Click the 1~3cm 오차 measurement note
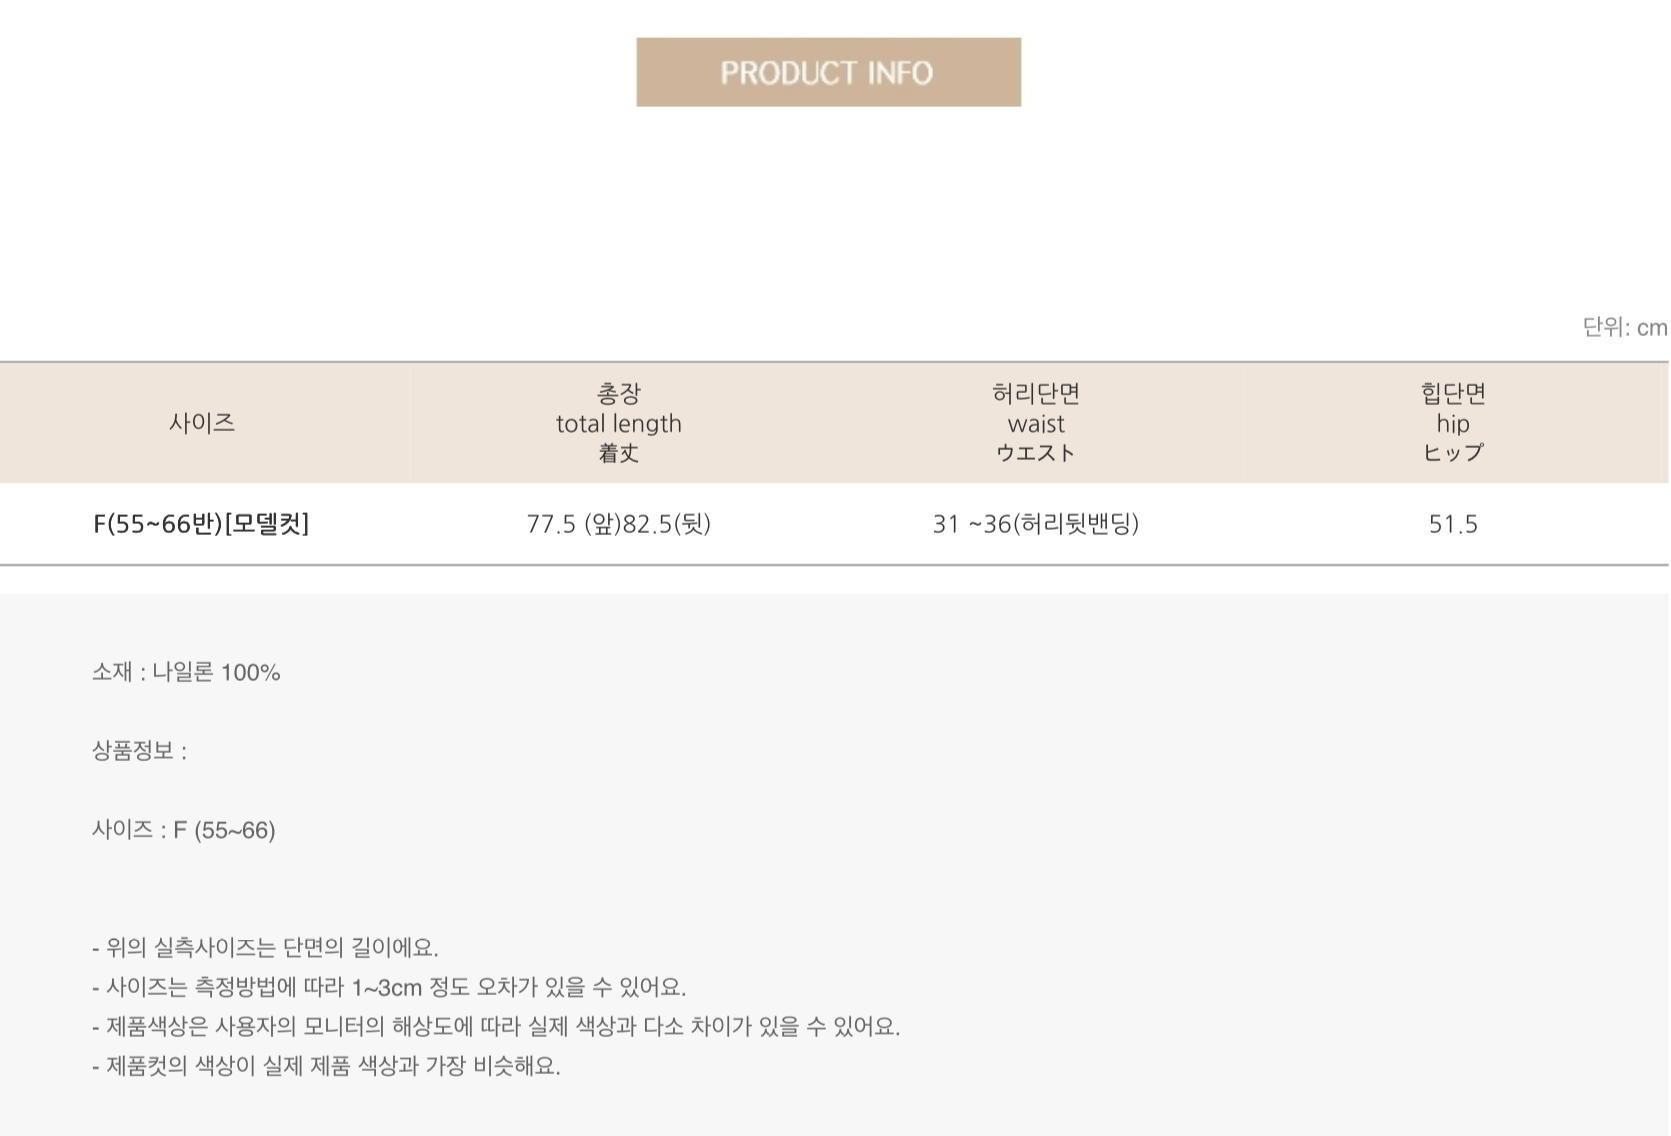 (x=389, y=987)
